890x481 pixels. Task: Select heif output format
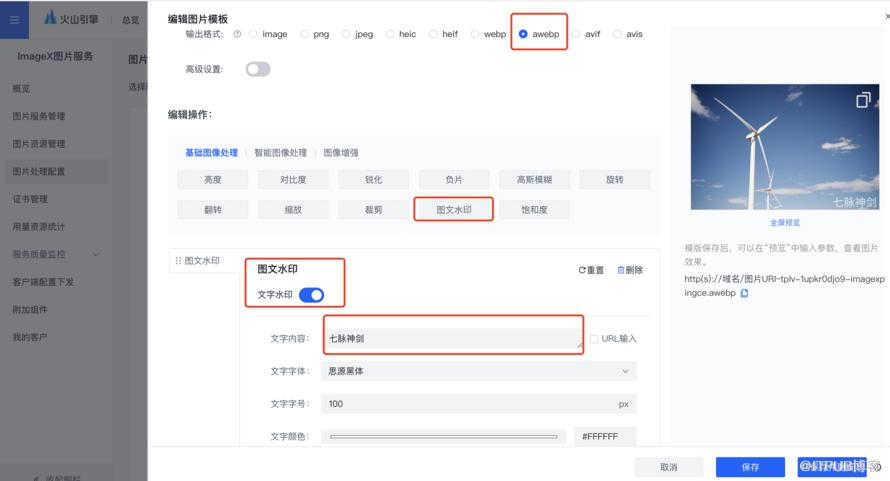pyautogui.click(x=433, y=34)
